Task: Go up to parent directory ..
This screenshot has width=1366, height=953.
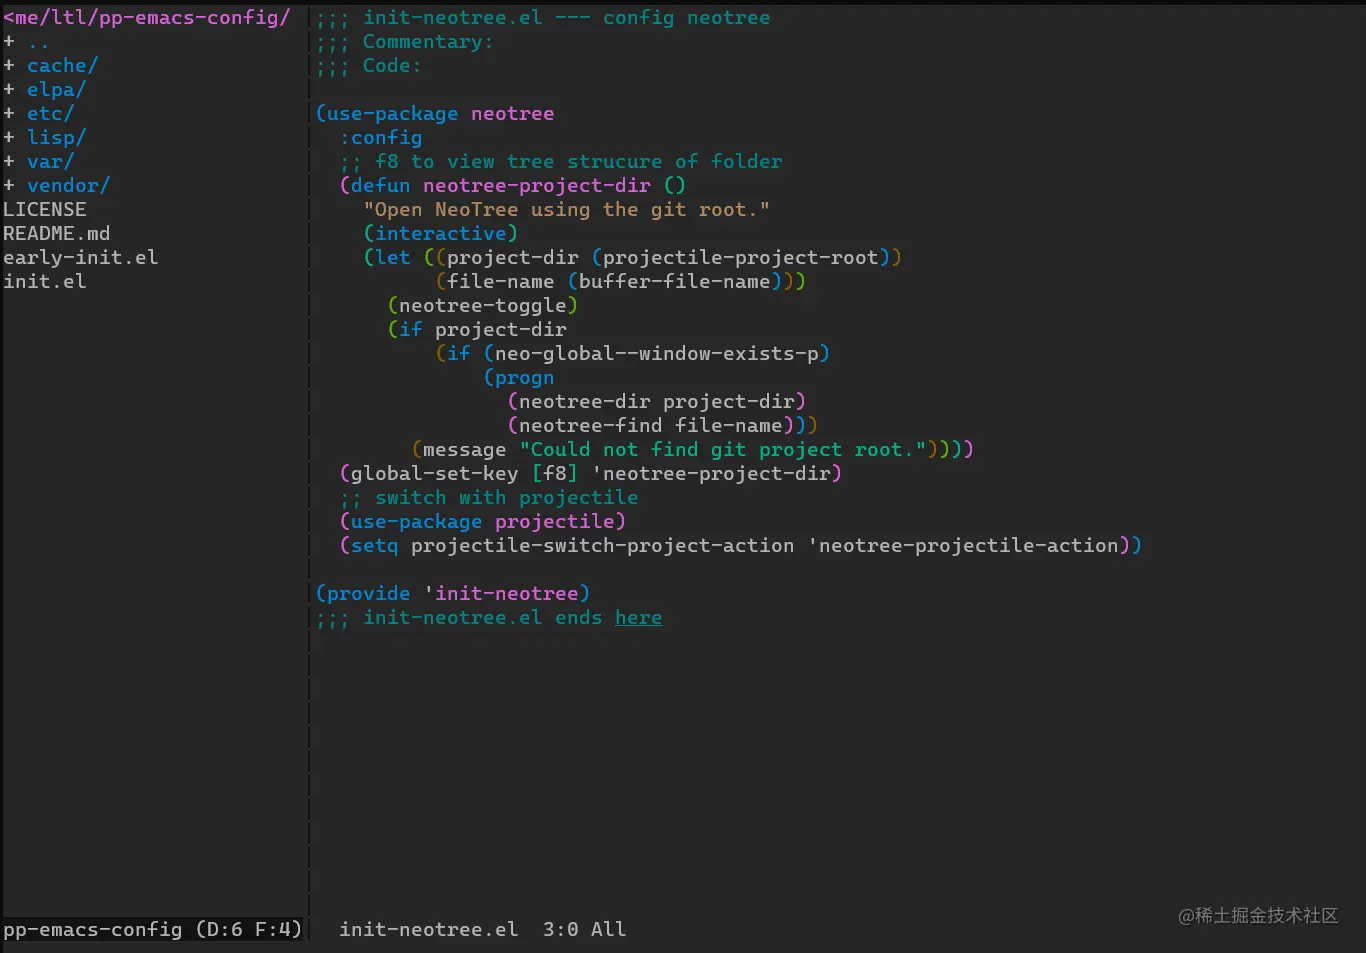Action: tap(38, 43)
